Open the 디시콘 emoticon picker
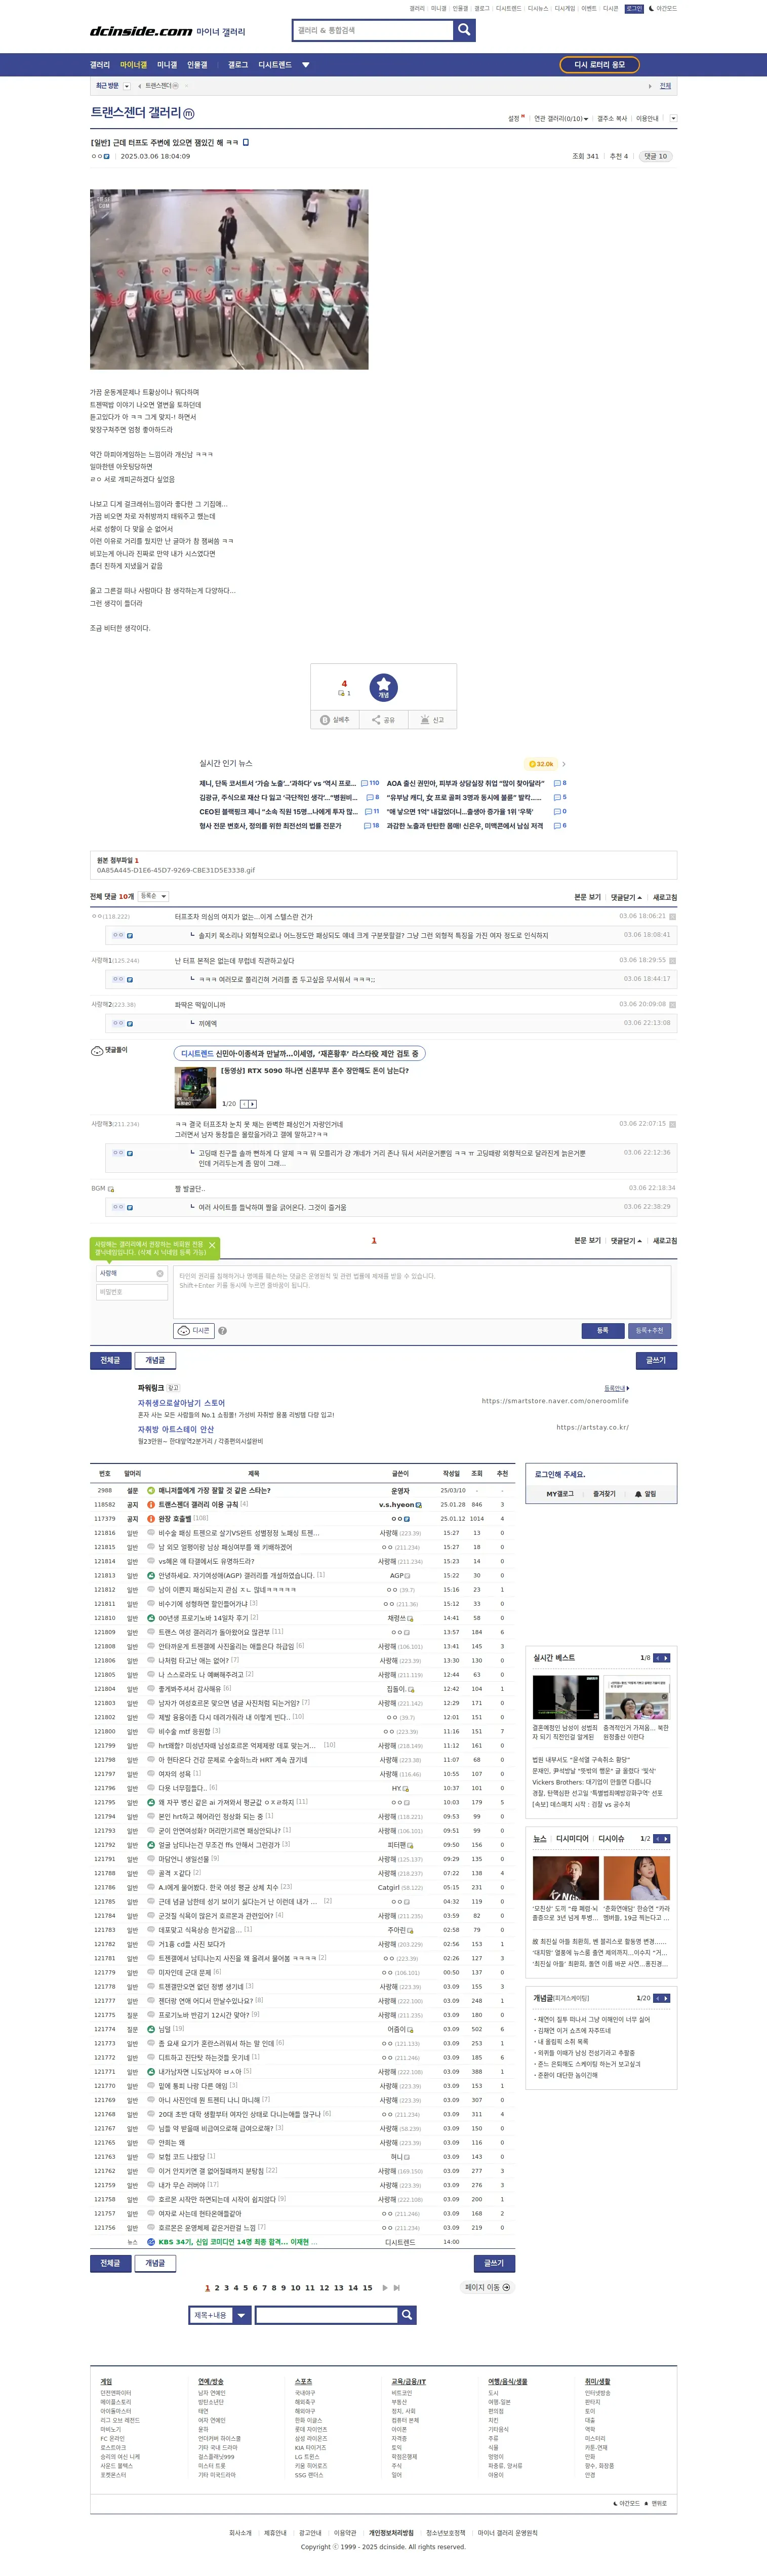 tap(194, 1331)
